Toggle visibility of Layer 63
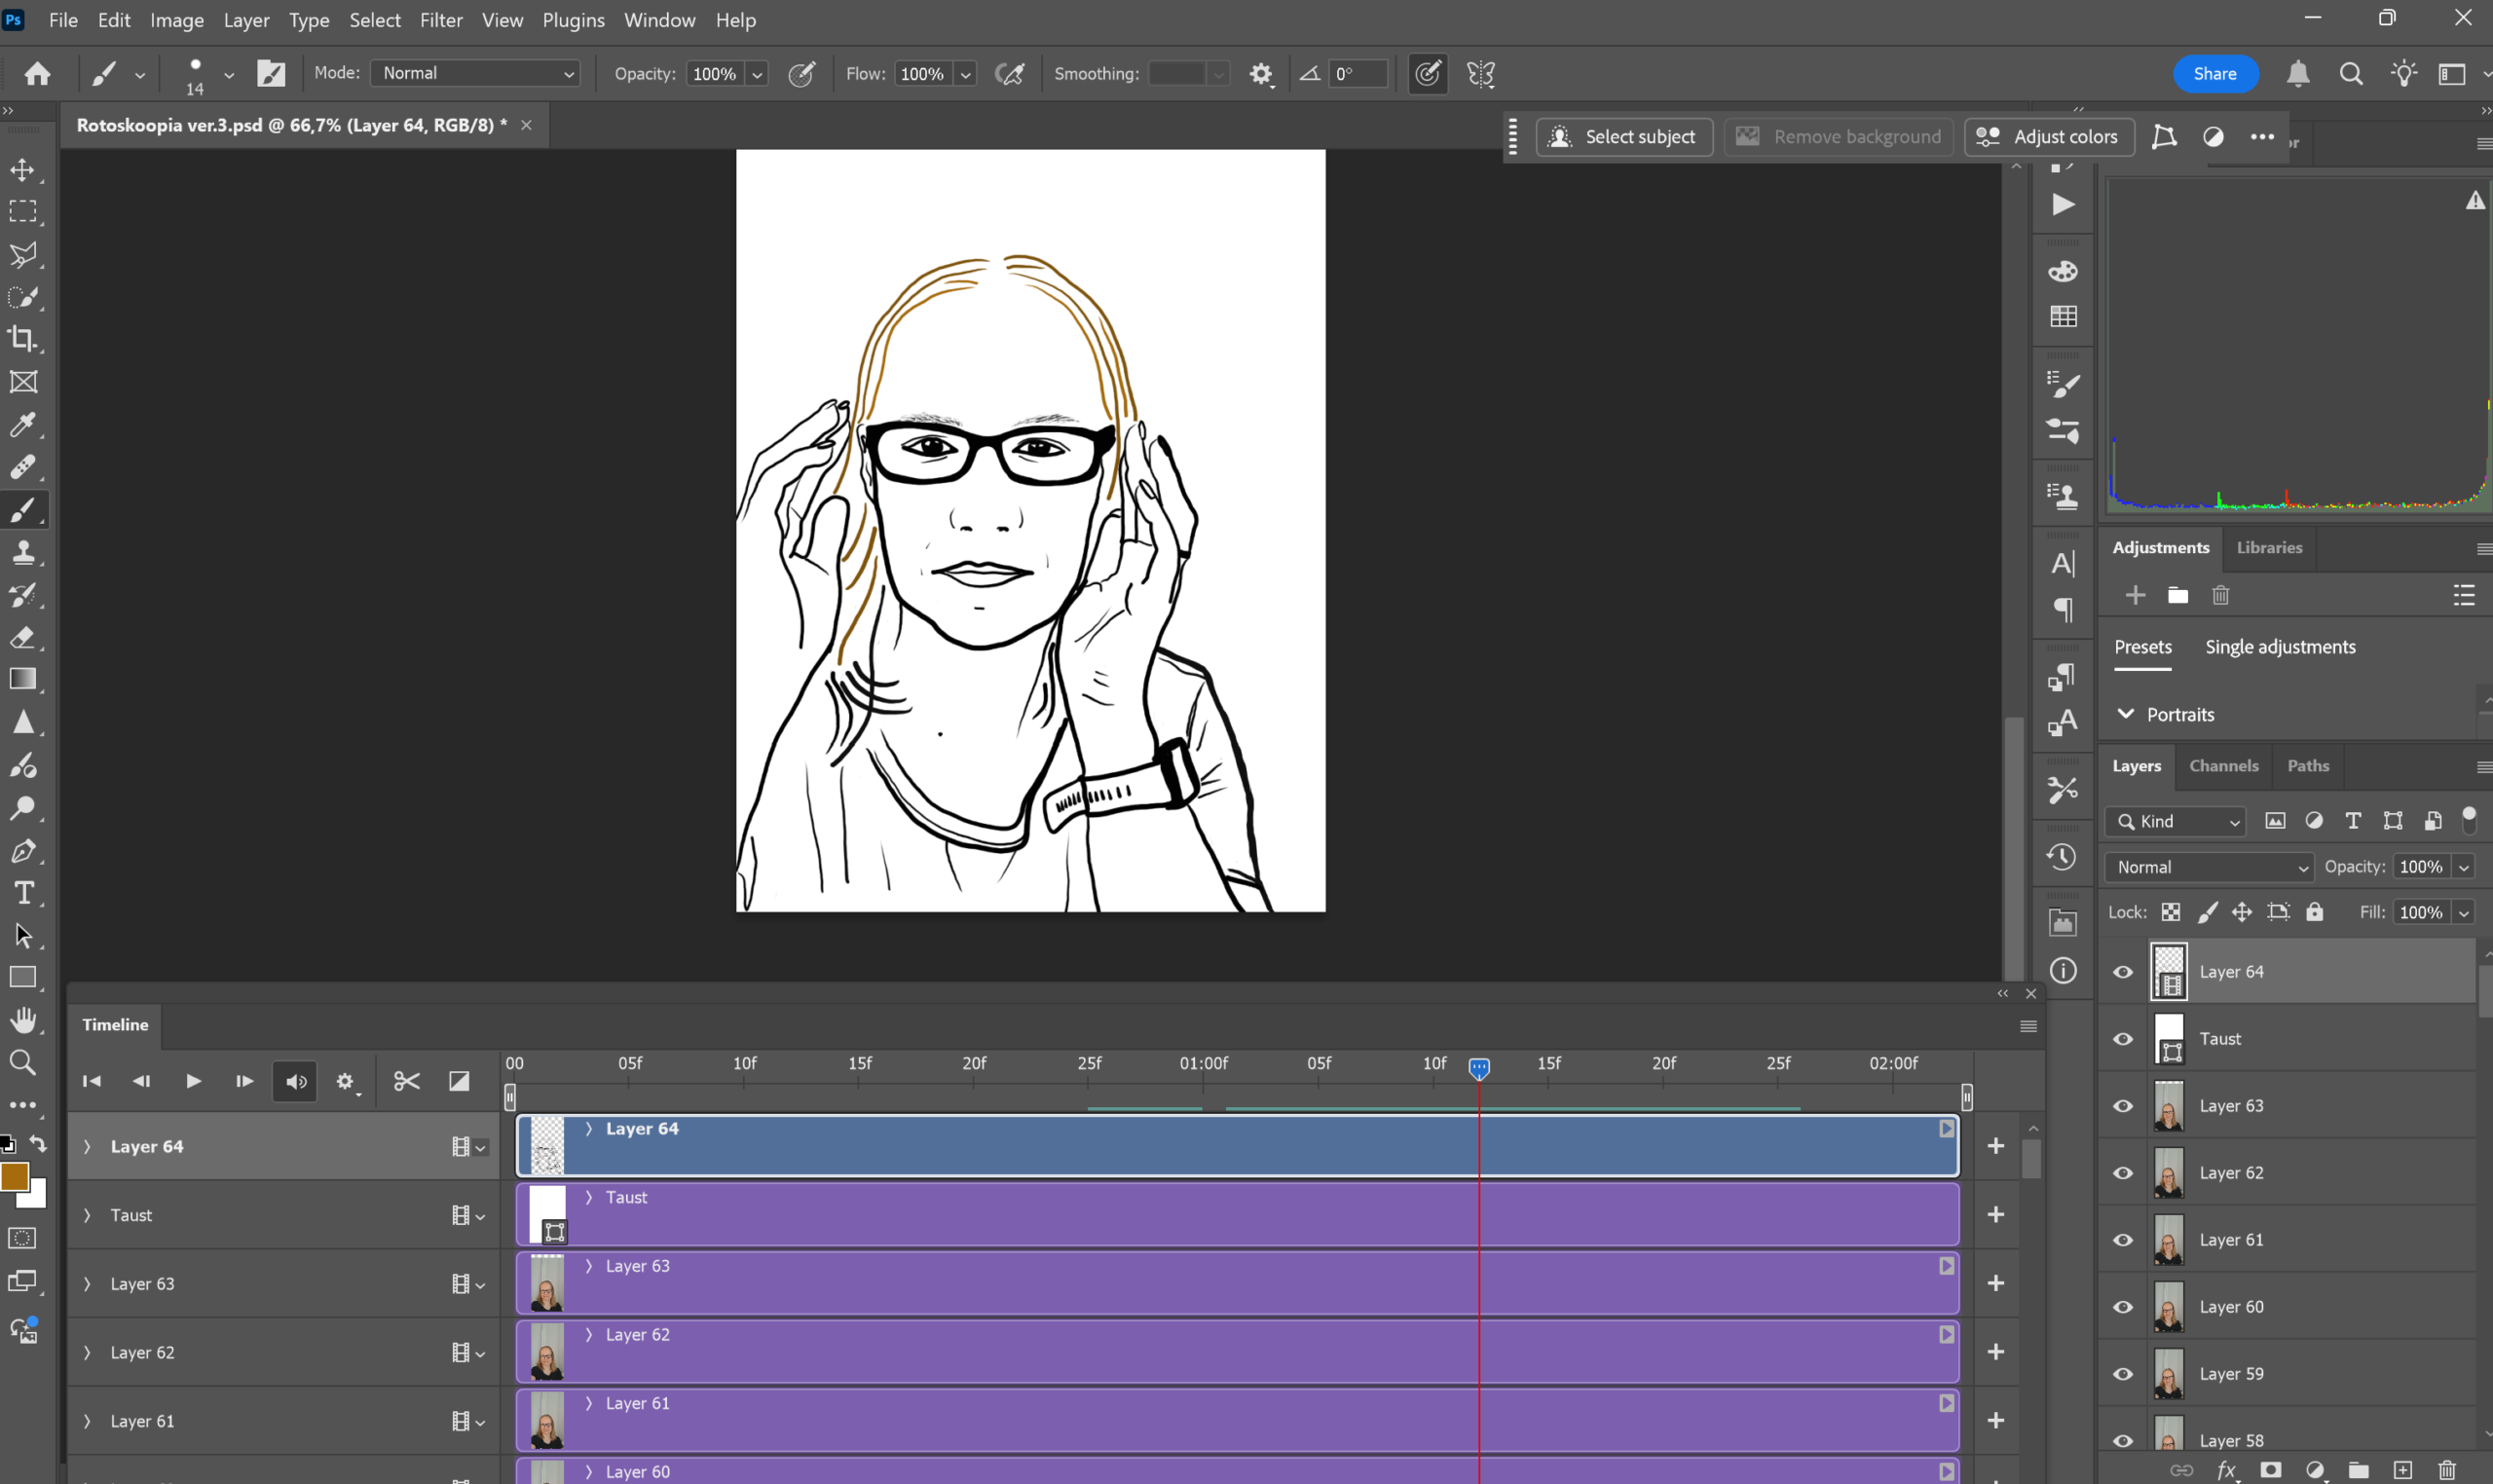 point(2123,1106)
